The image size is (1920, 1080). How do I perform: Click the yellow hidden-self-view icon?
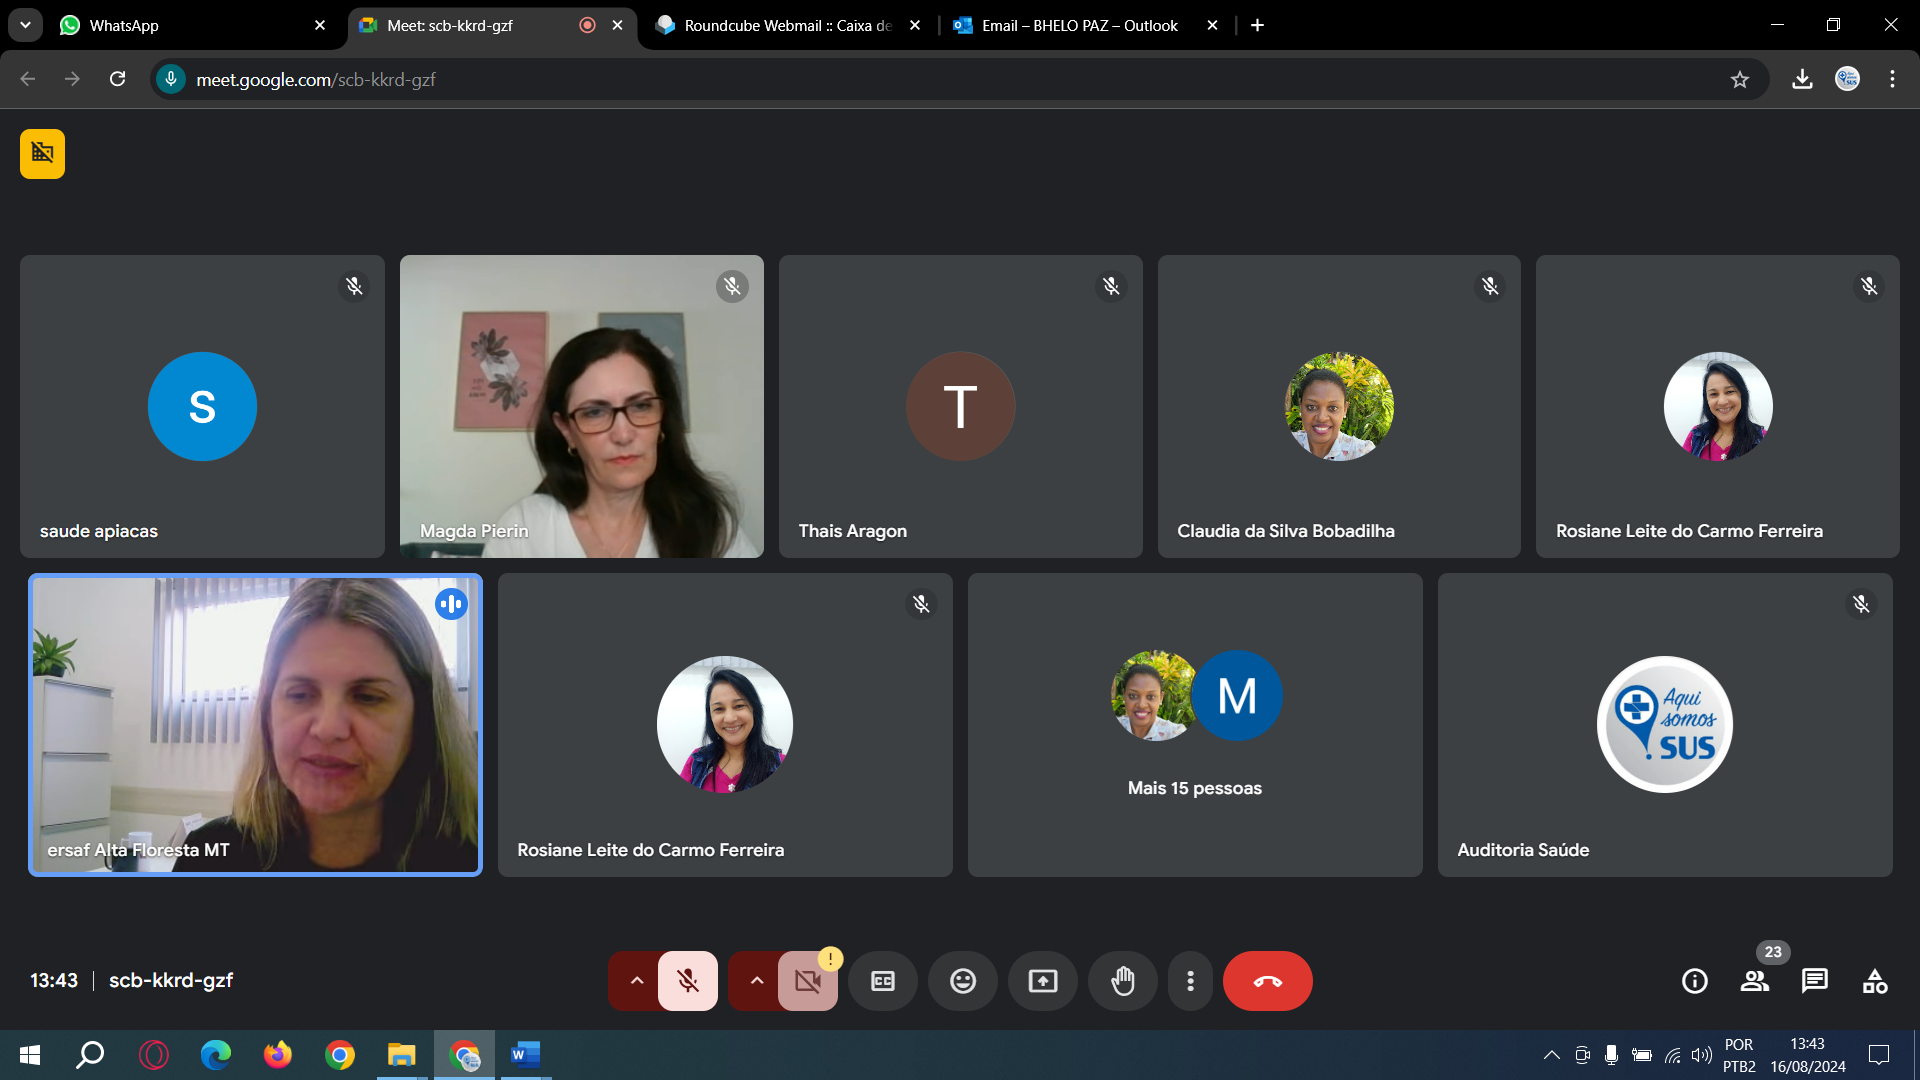[42, 154]
